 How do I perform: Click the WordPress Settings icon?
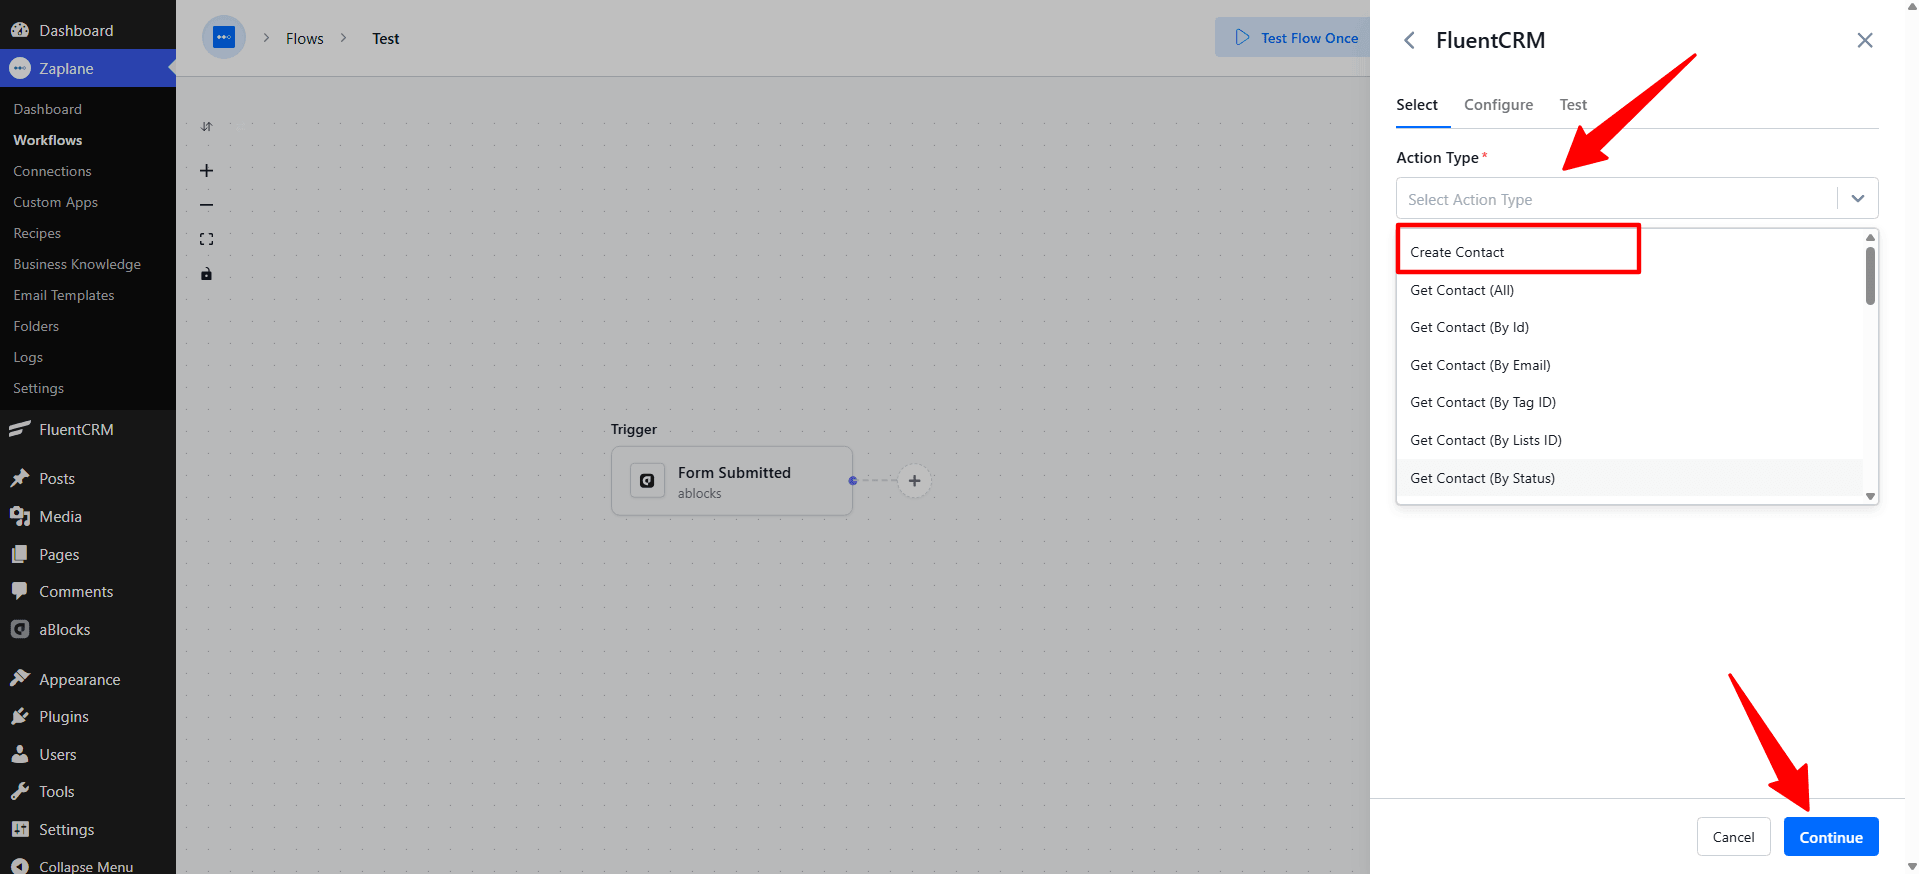pyautogui.click(x=20, y=829)
